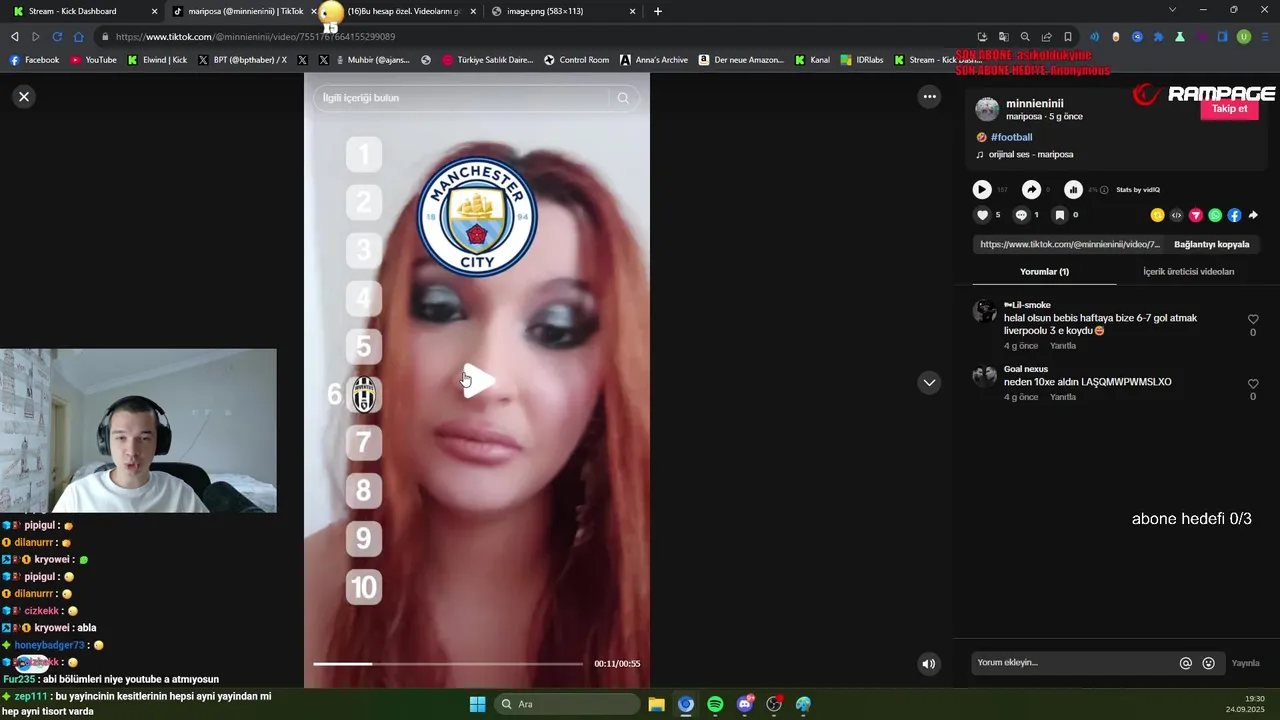Send to friends with red icon
This screenshot has width=1280, height=720.
(x=1196, y=215)
